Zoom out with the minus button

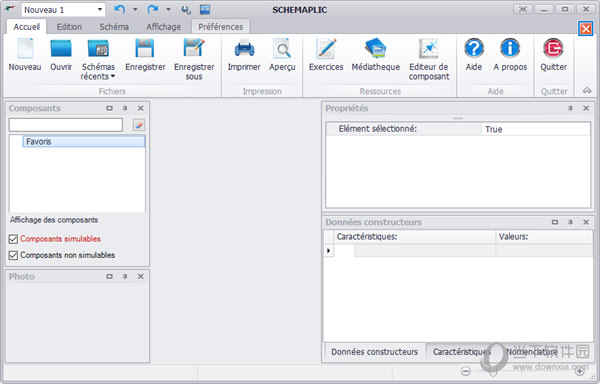tap(466, 371)
